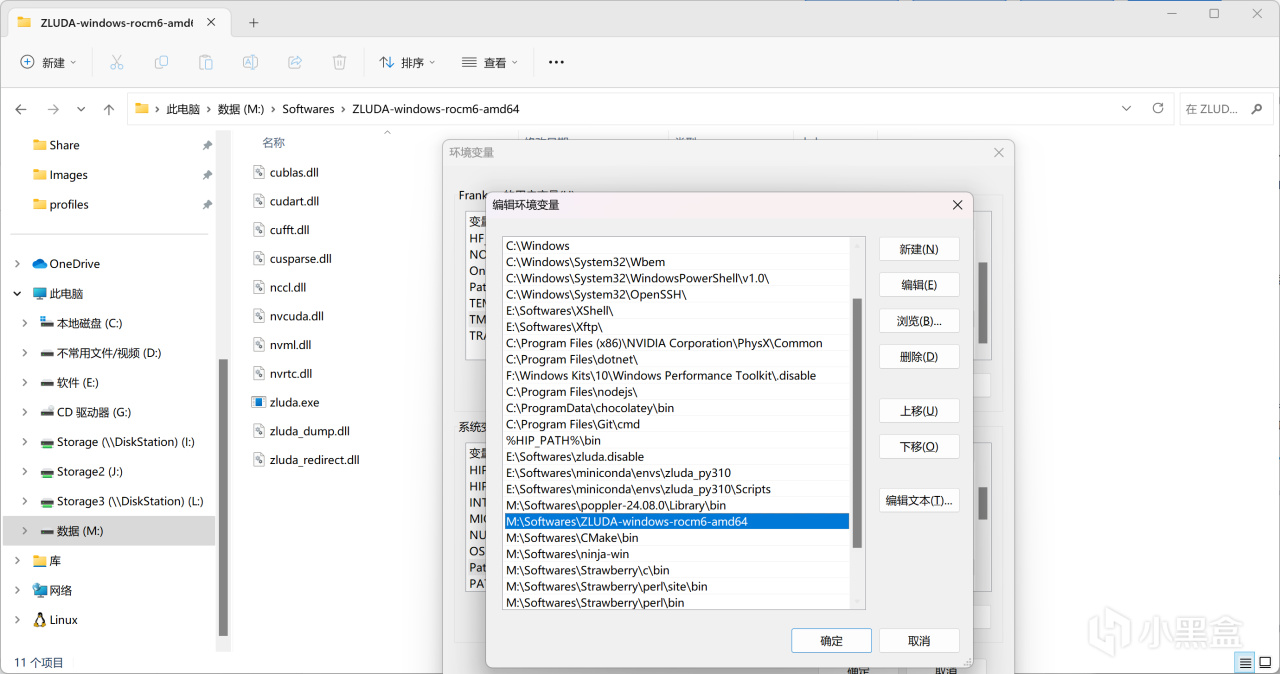The height and width of the screenshot is (674, 1280).
Task: Select M:\Softwares\CMake\bin entry
Action: 677,538
